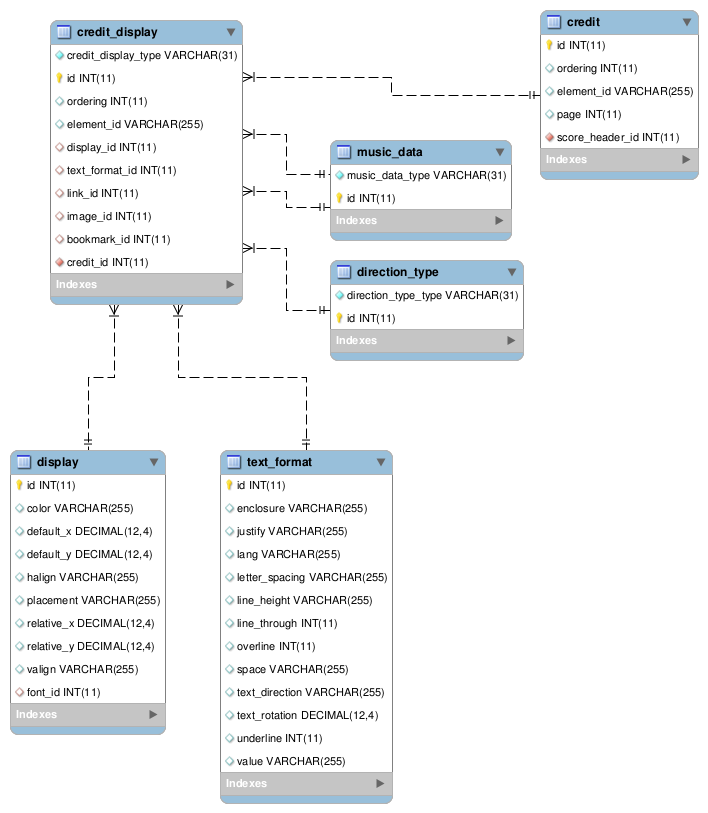Click the text_format table icon
This screenshot has width=708, height=813.
coord(234,462)
